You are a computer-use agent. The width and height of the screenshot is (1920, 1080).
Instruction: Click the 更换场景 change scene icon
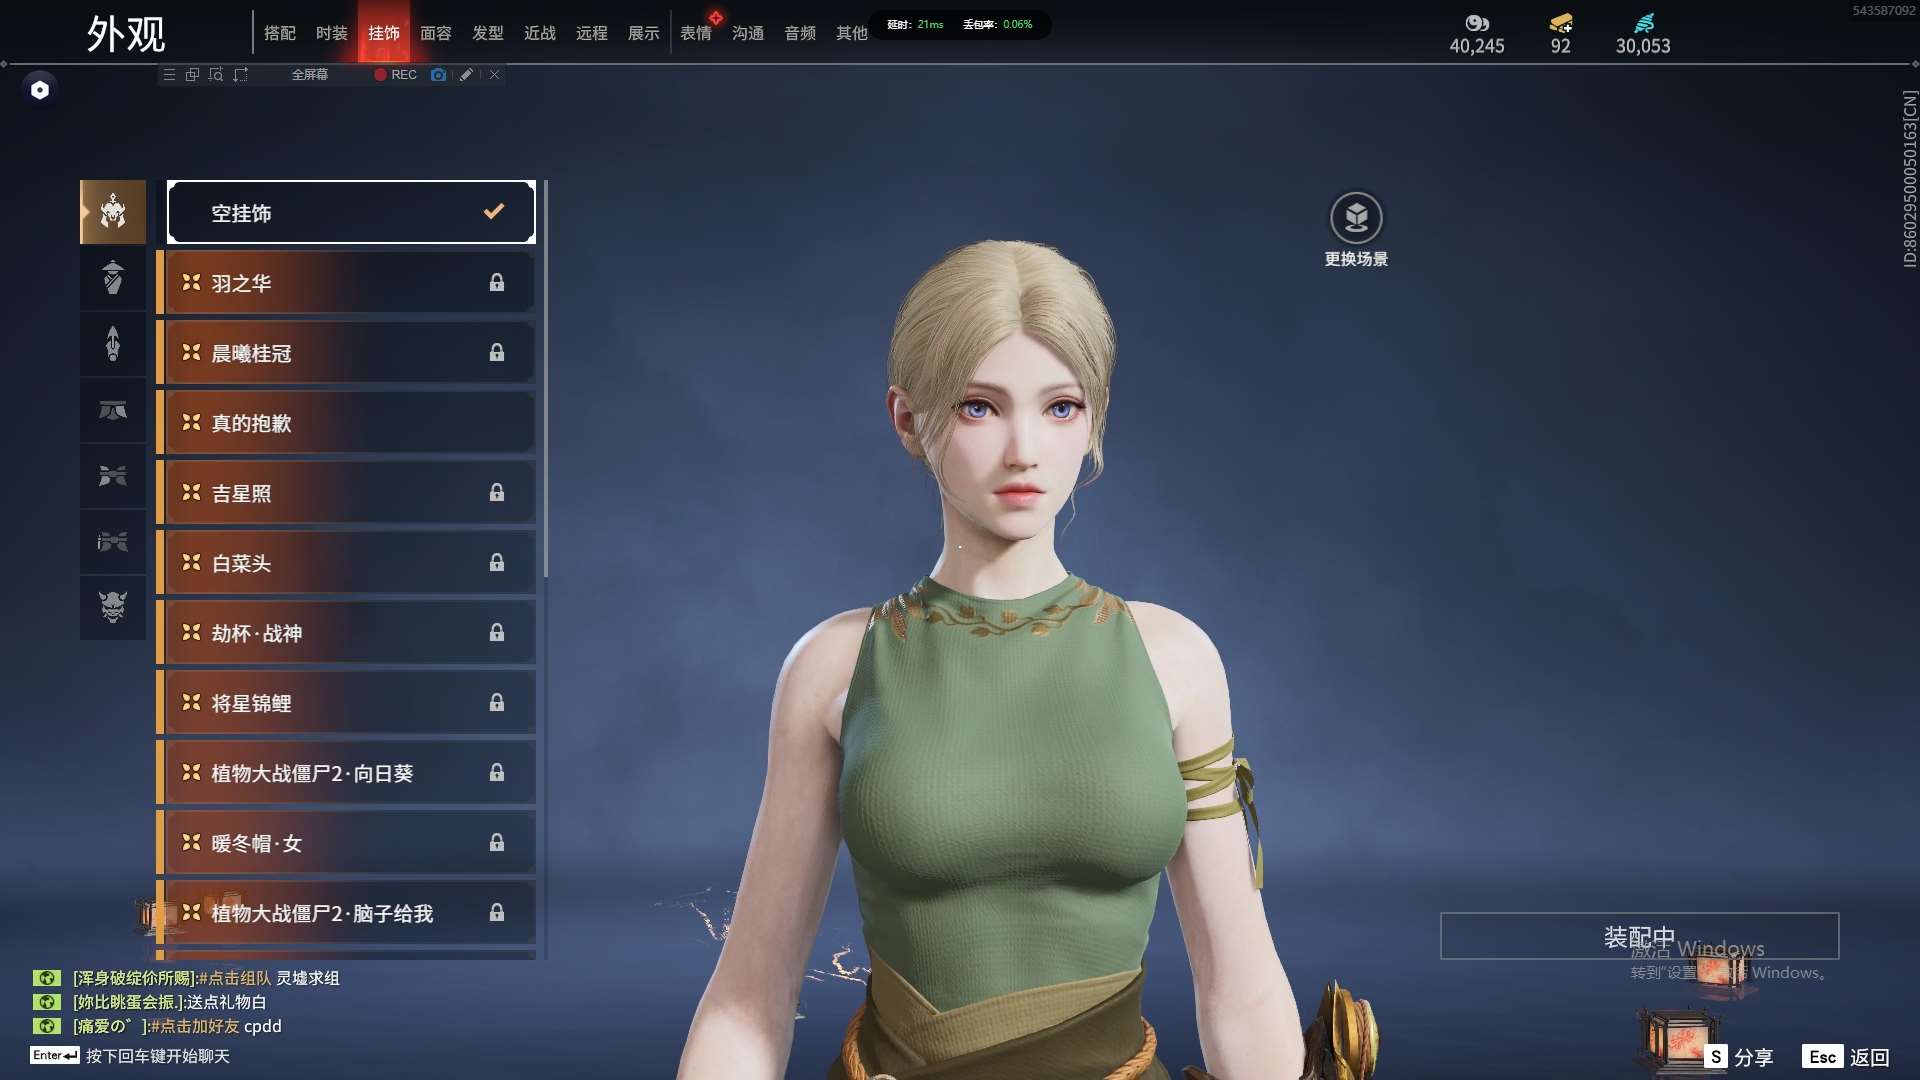click(1356, 218)
